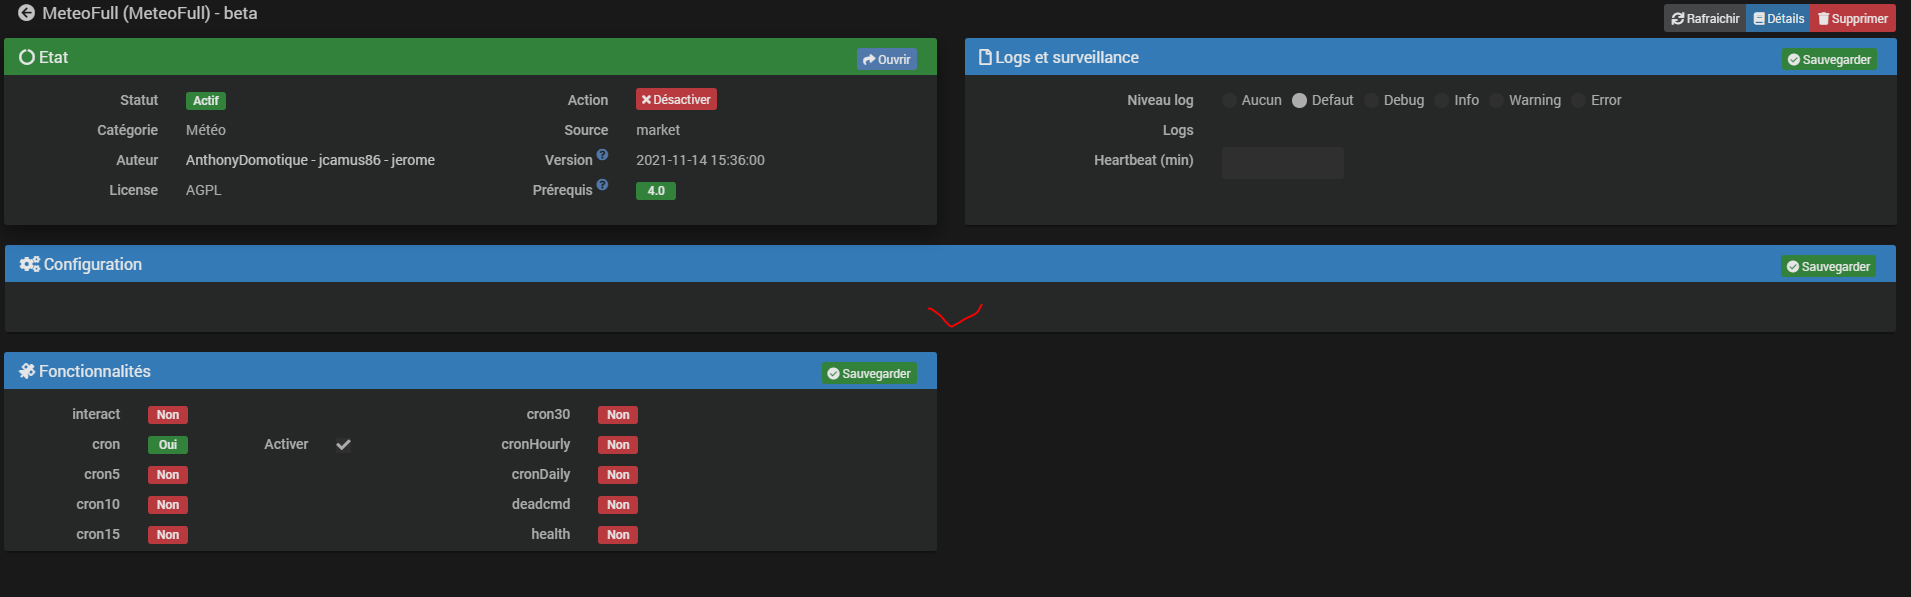Click the gears icon beside Configuration
Viewport: 1911px width, 597px height.
tap(30, 264)
